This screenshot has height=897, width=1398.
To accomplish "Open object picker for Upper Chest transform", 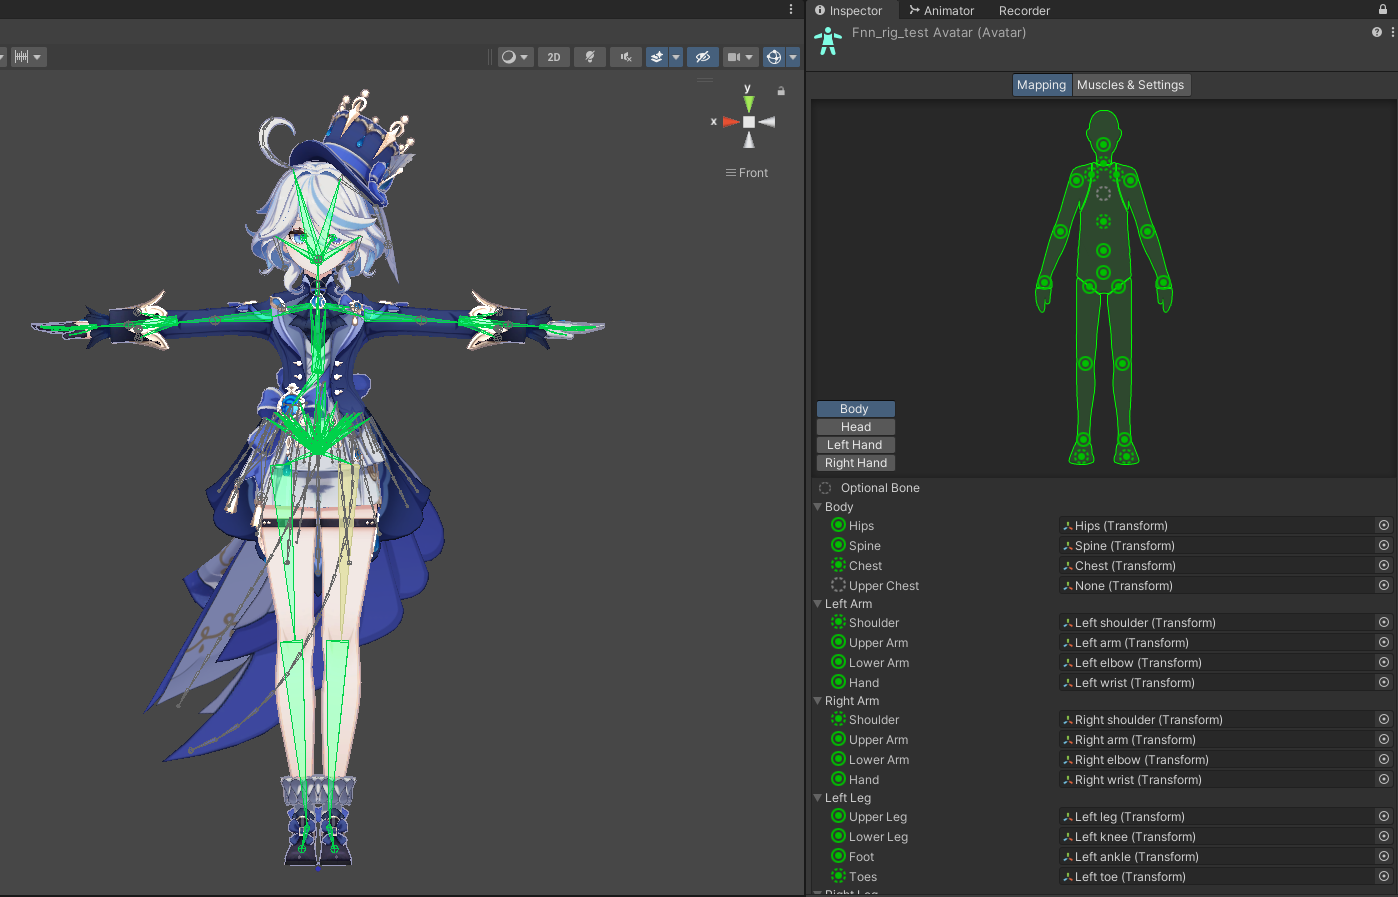I will point(1383,586).
